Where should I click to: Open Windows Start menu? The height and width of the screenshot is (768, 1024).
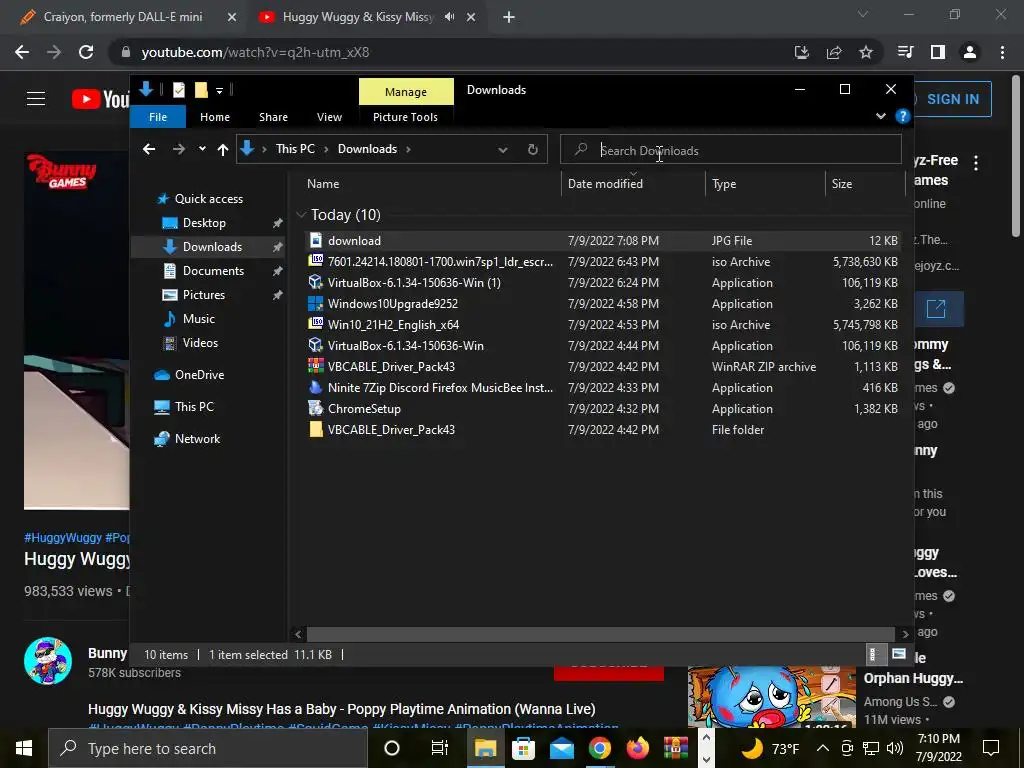24,748
